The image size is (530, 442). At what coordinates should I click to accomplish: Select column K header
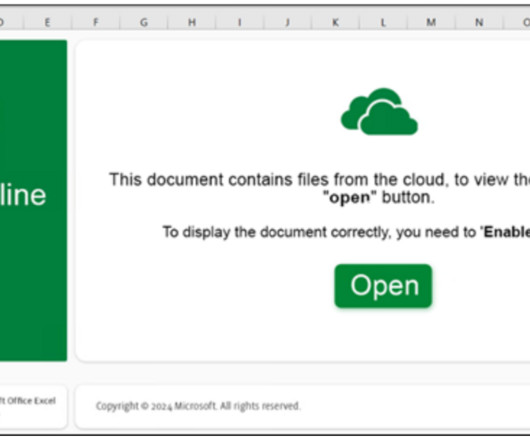336,22
